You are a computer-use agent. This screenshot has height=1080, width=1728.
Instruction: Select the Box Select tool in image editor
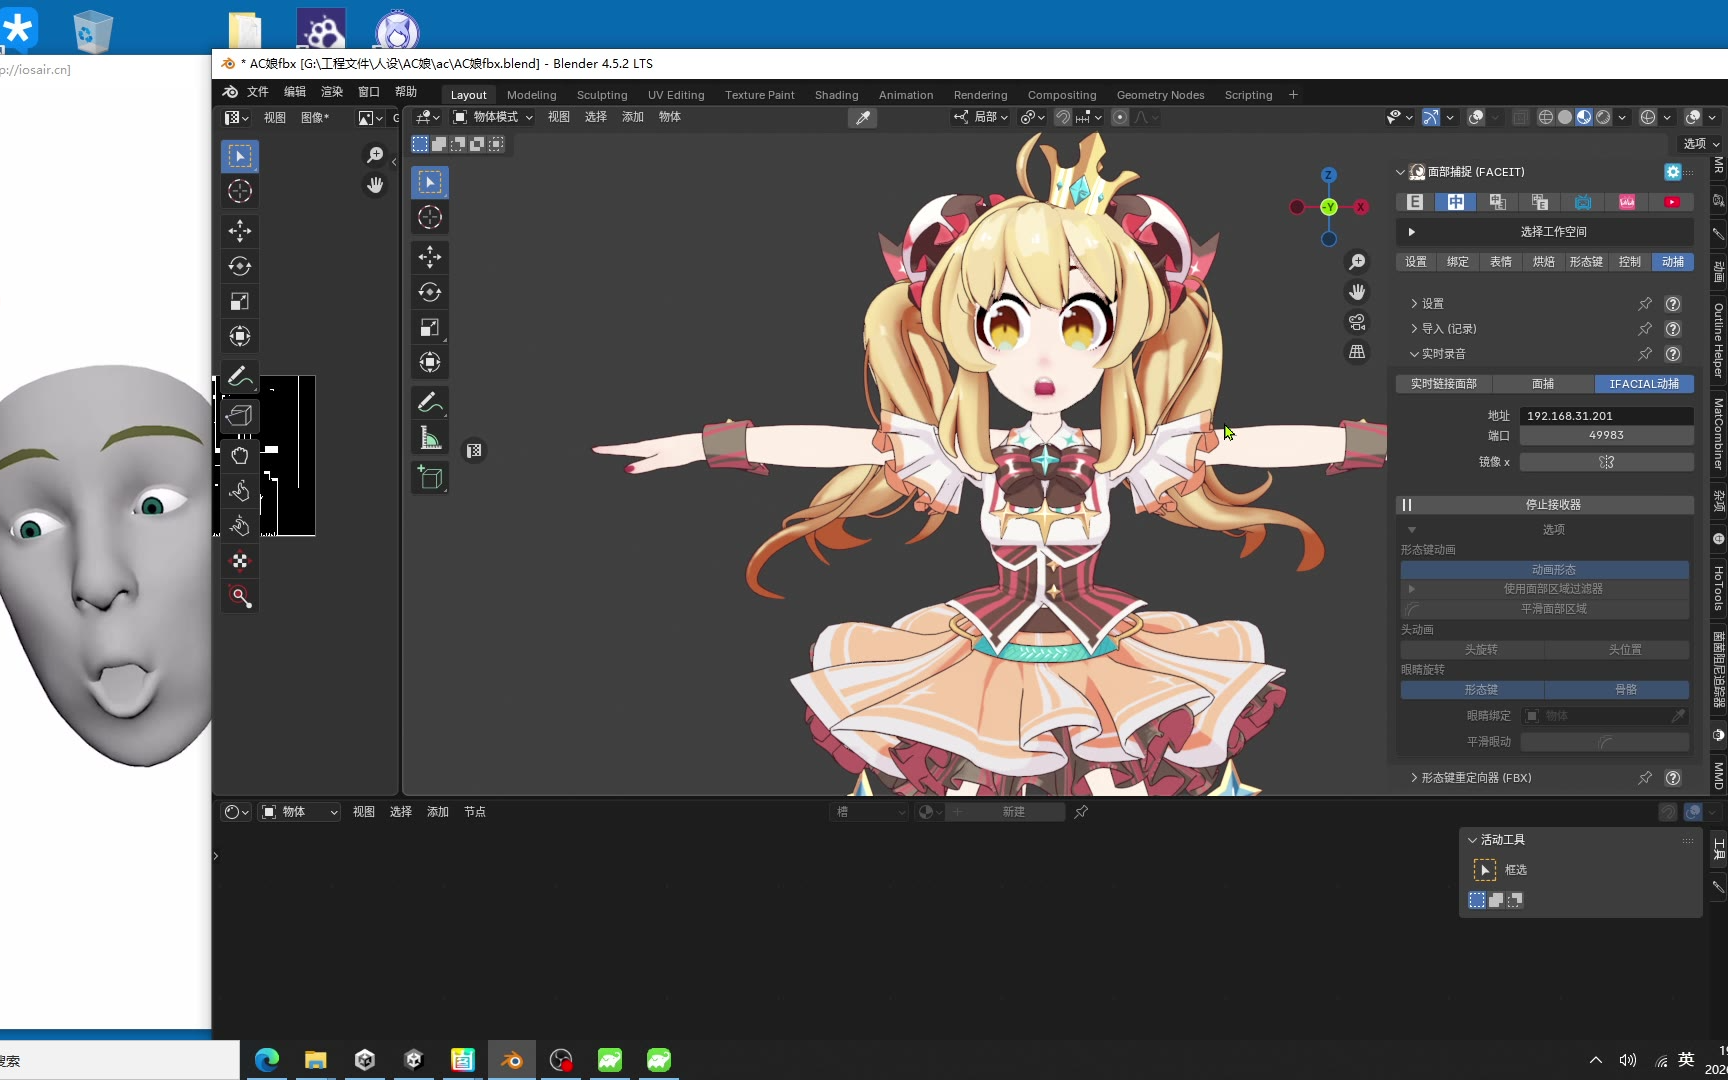click(240, 156)
